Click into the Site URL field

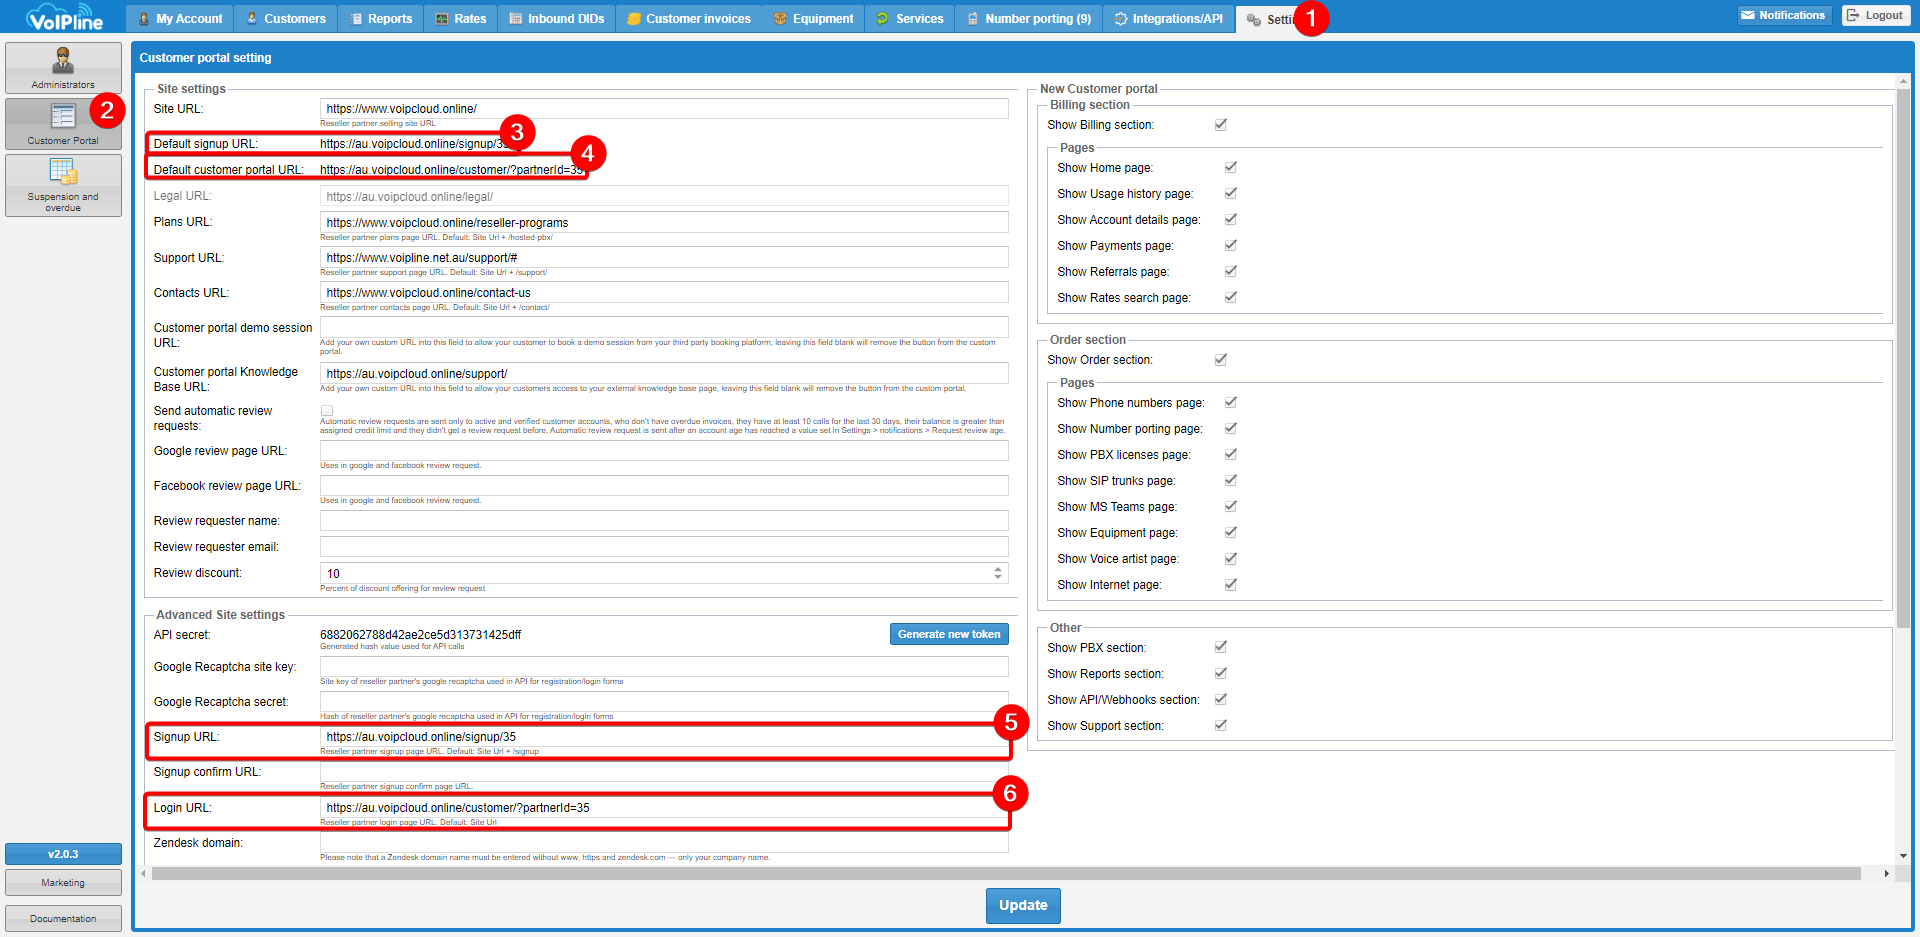pyautogui.click(x=664, y=109)
